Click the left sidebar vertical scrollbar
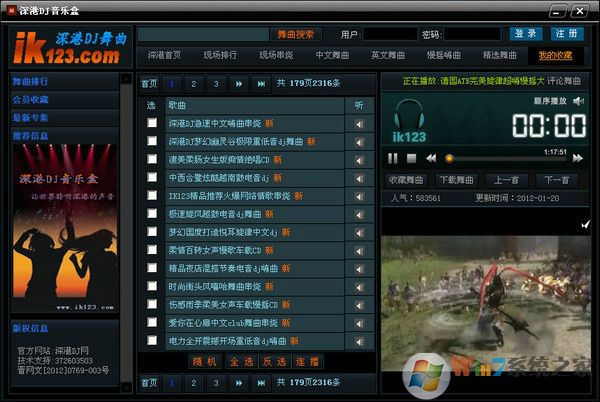The image size is (600, 402). [x=126, y=233]
